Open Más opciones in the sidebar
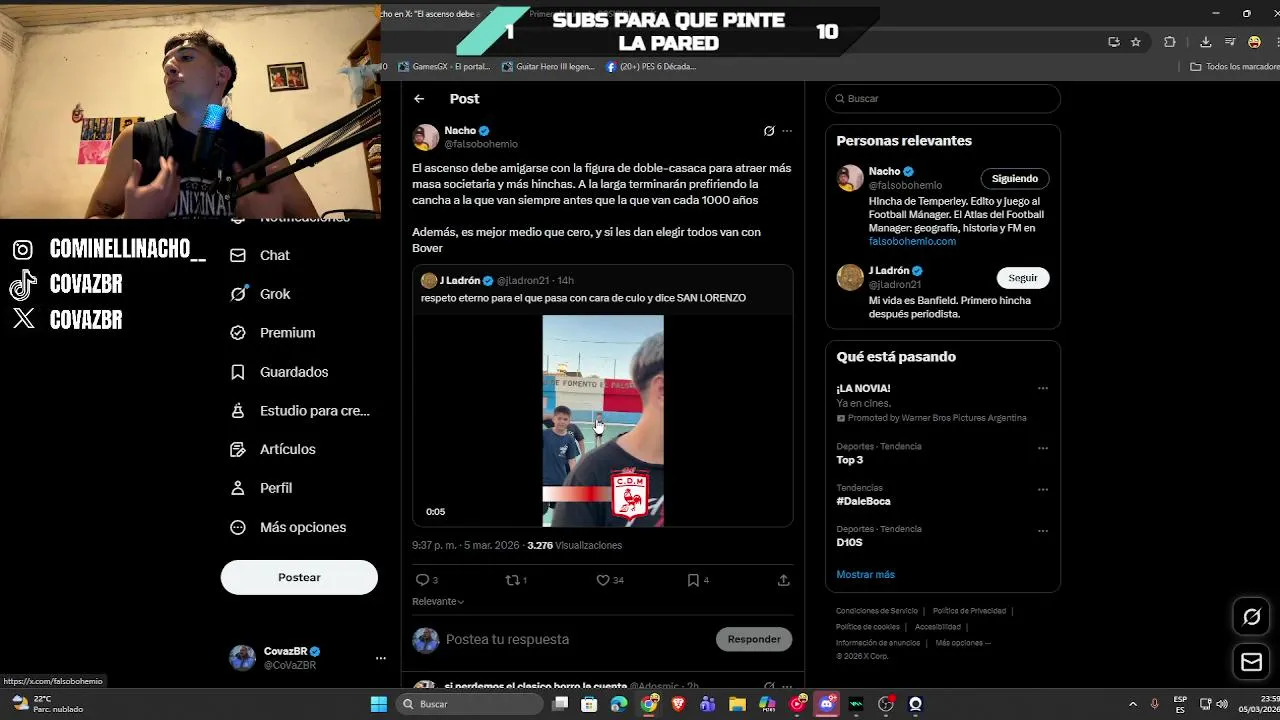The image size is (1280, 720). [288, 527]
